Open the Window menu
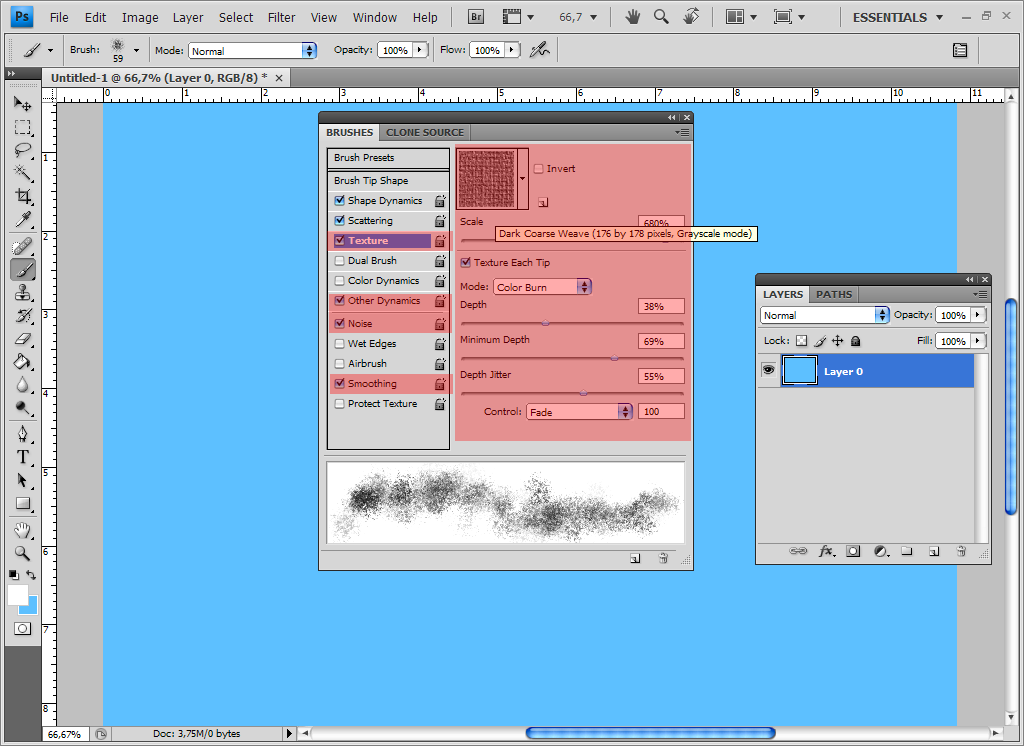The height and width of the screenshot is (746, 1024). [x=375, y=18]
